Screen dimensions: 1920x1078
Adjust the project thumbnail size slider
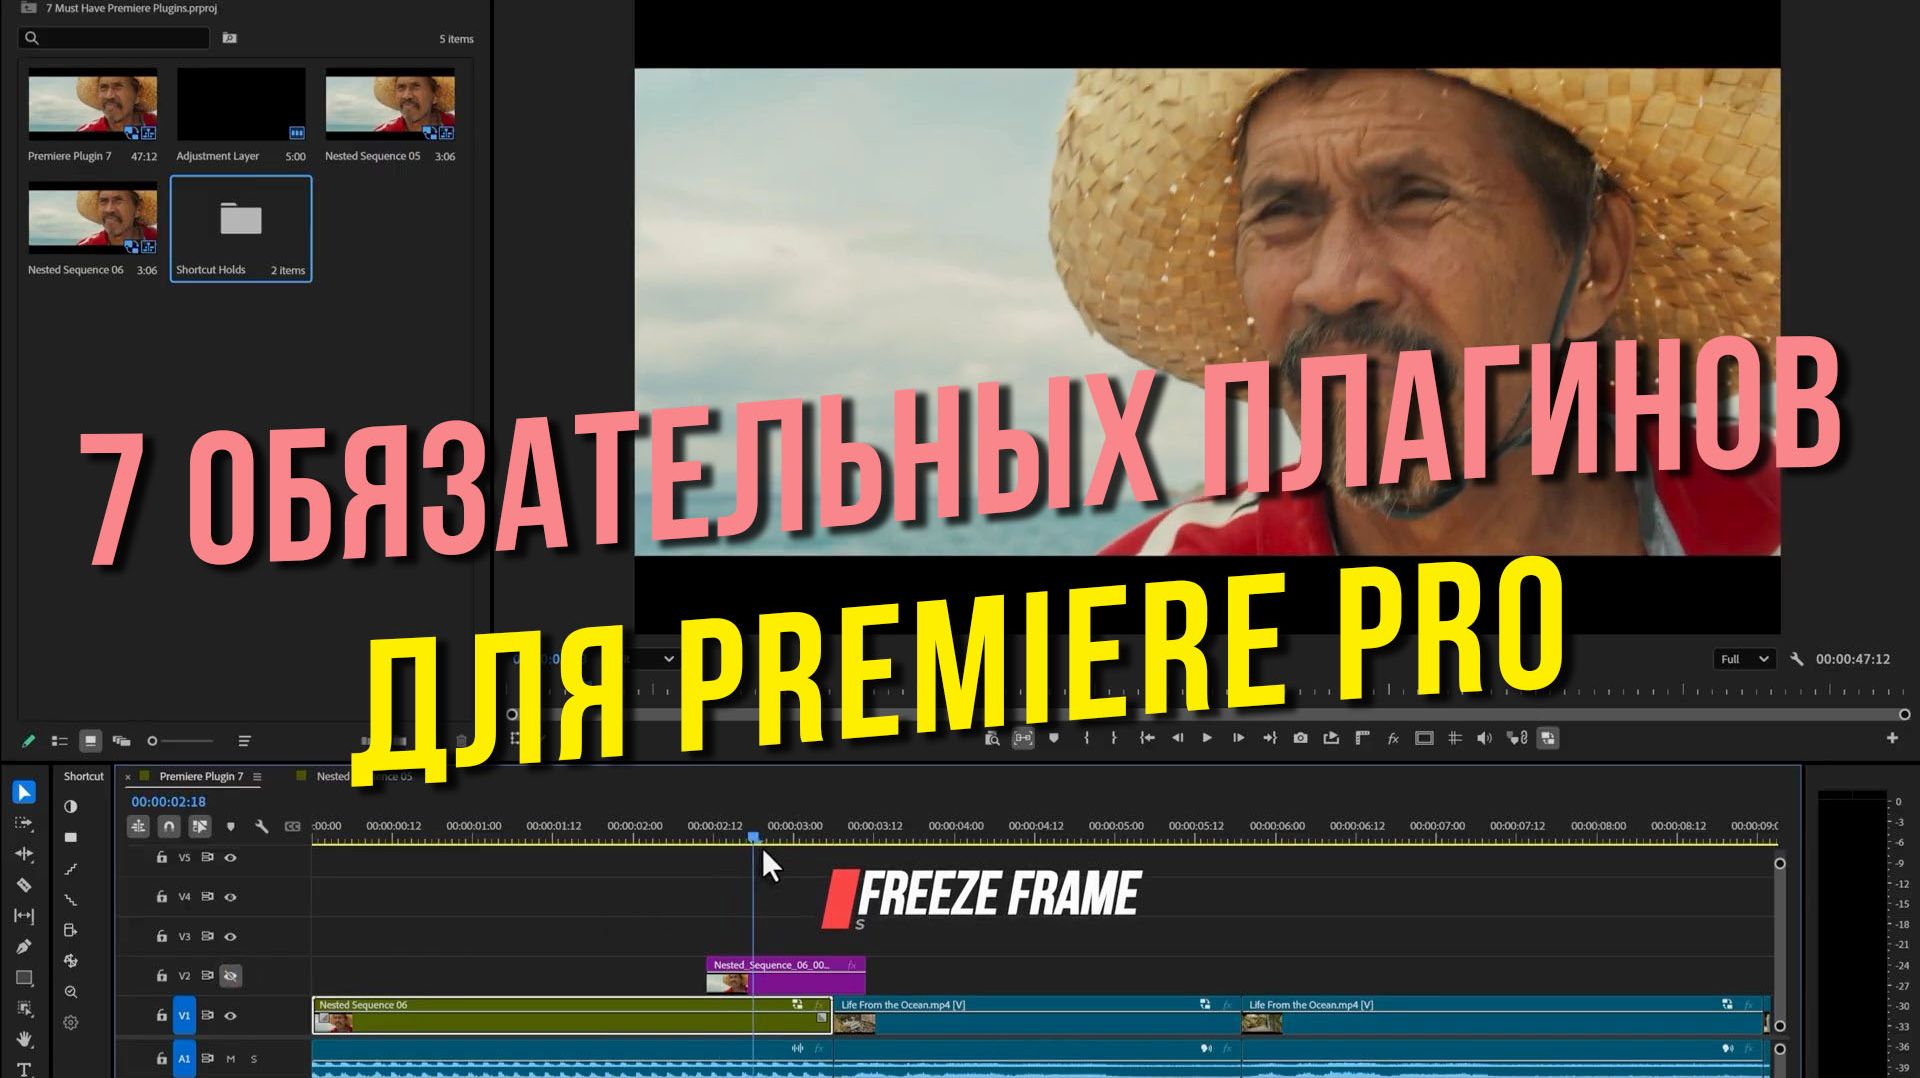(x=181, y=741)
